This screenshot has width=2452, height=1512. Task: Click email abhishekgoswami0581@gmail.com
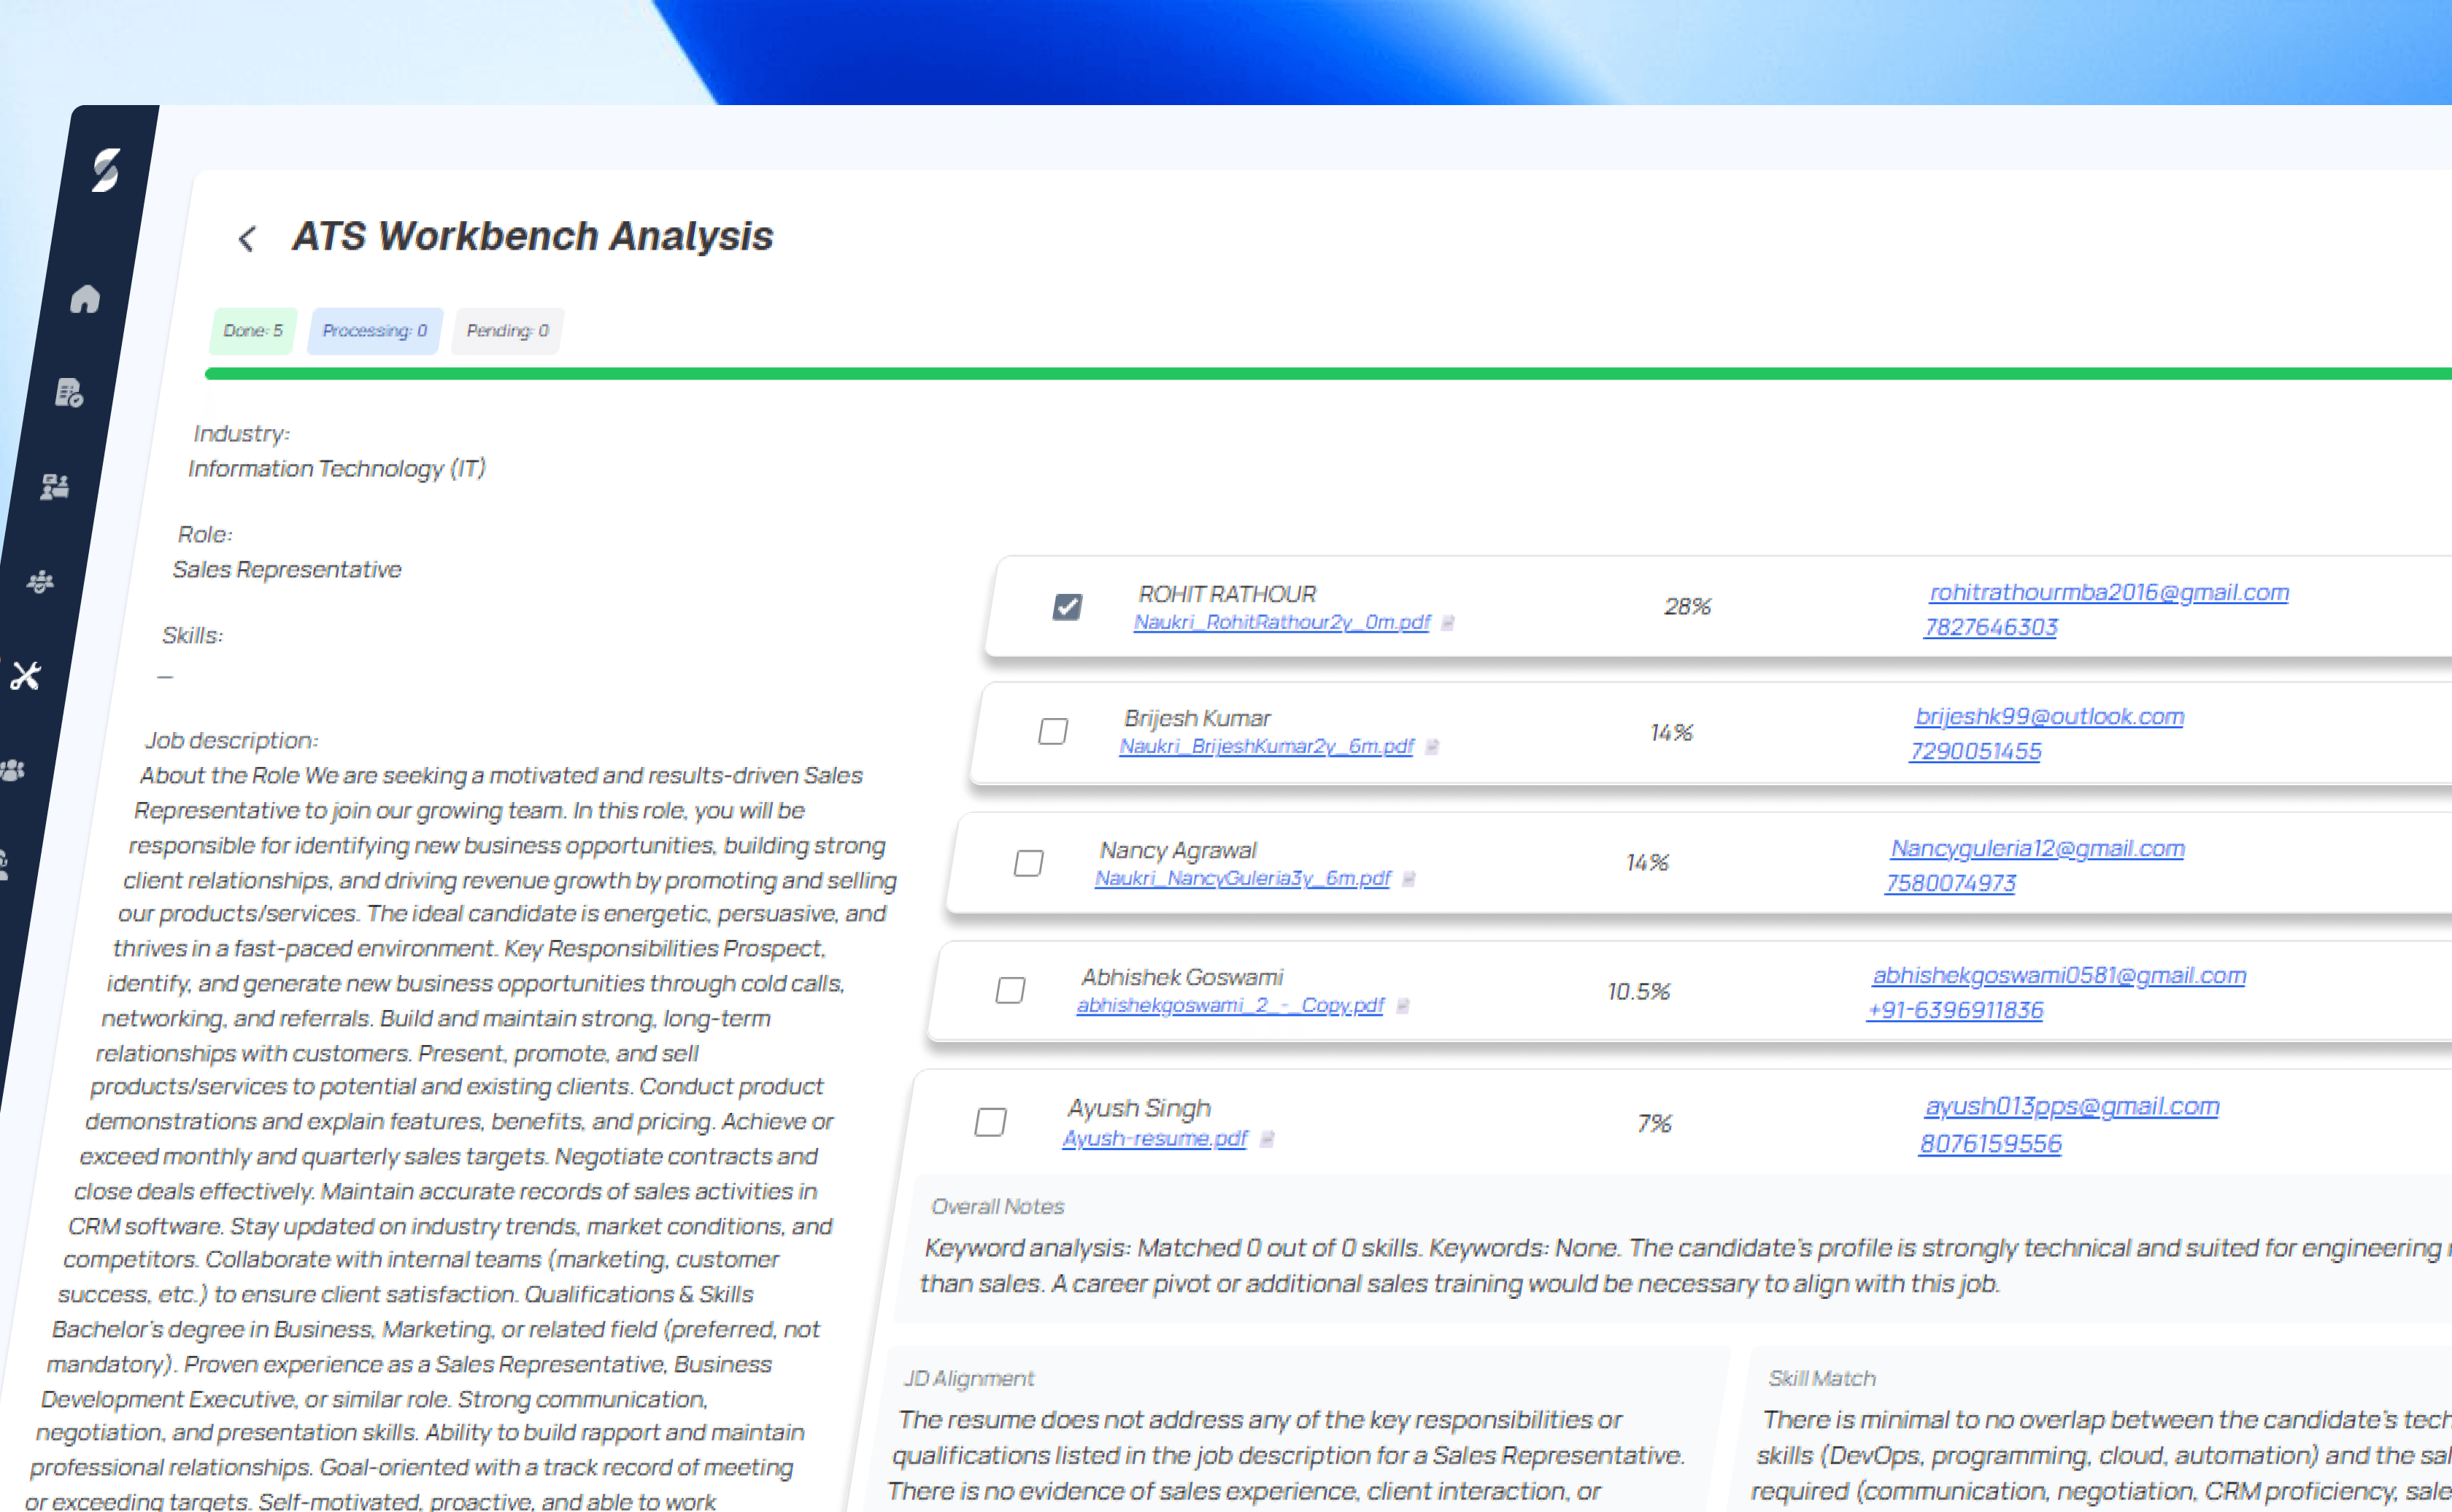[2058, 975]
